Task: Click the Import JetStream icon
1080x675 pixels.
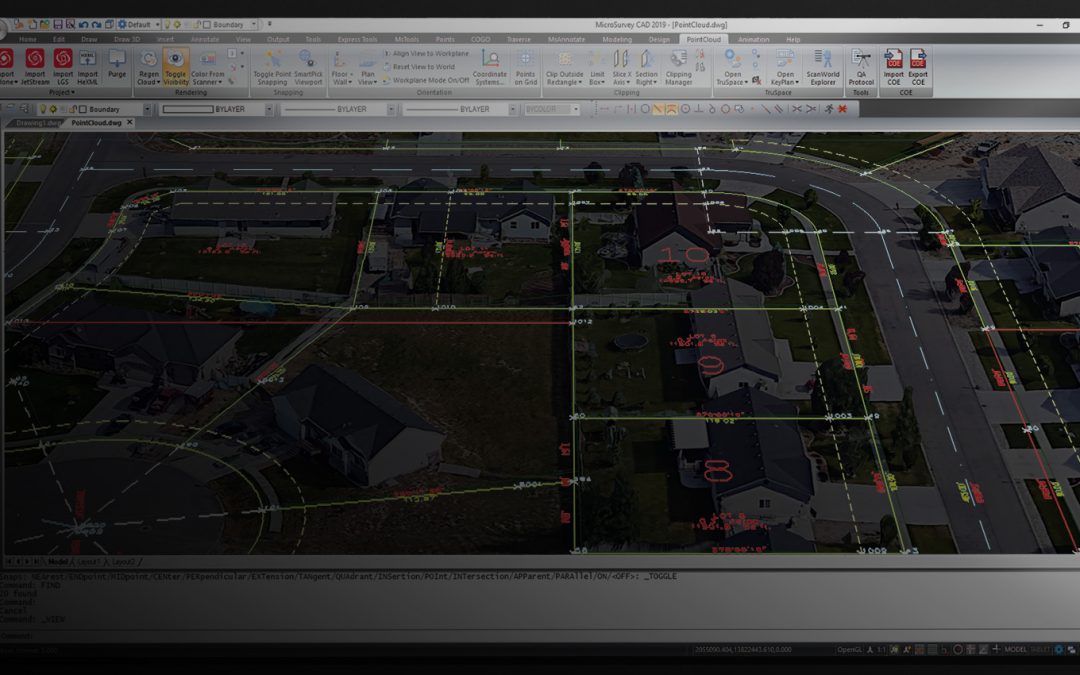Action: 35,64
